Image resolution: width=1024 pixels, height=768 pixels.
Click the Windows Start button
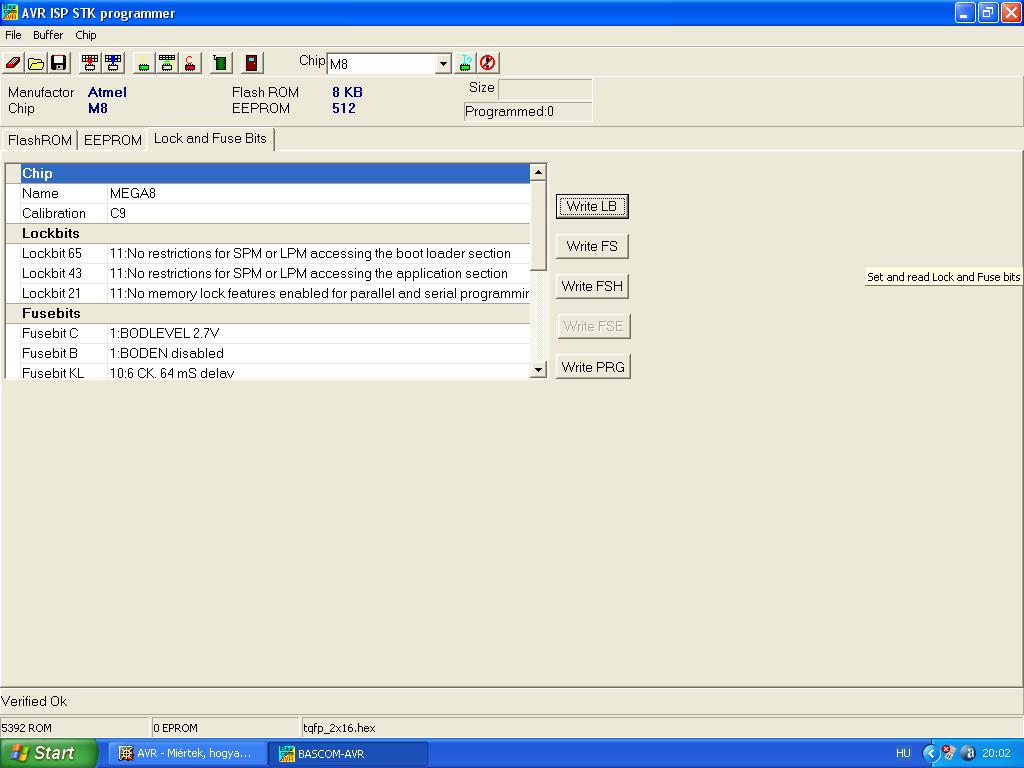pyautogui.click(x=48, y=753)
